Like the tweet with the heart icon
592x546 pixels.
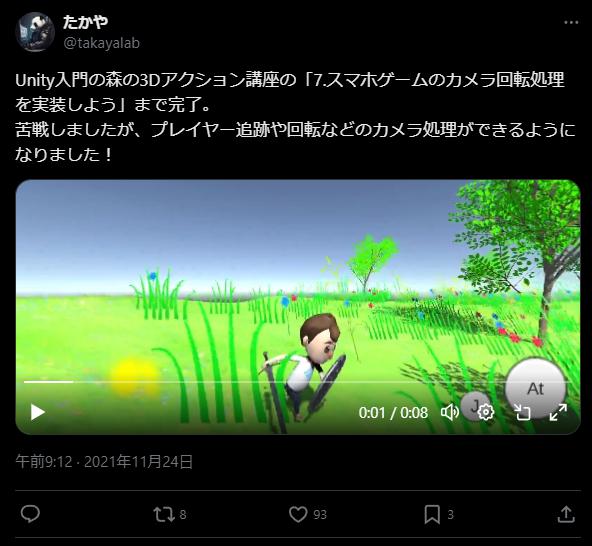point(298,514)
